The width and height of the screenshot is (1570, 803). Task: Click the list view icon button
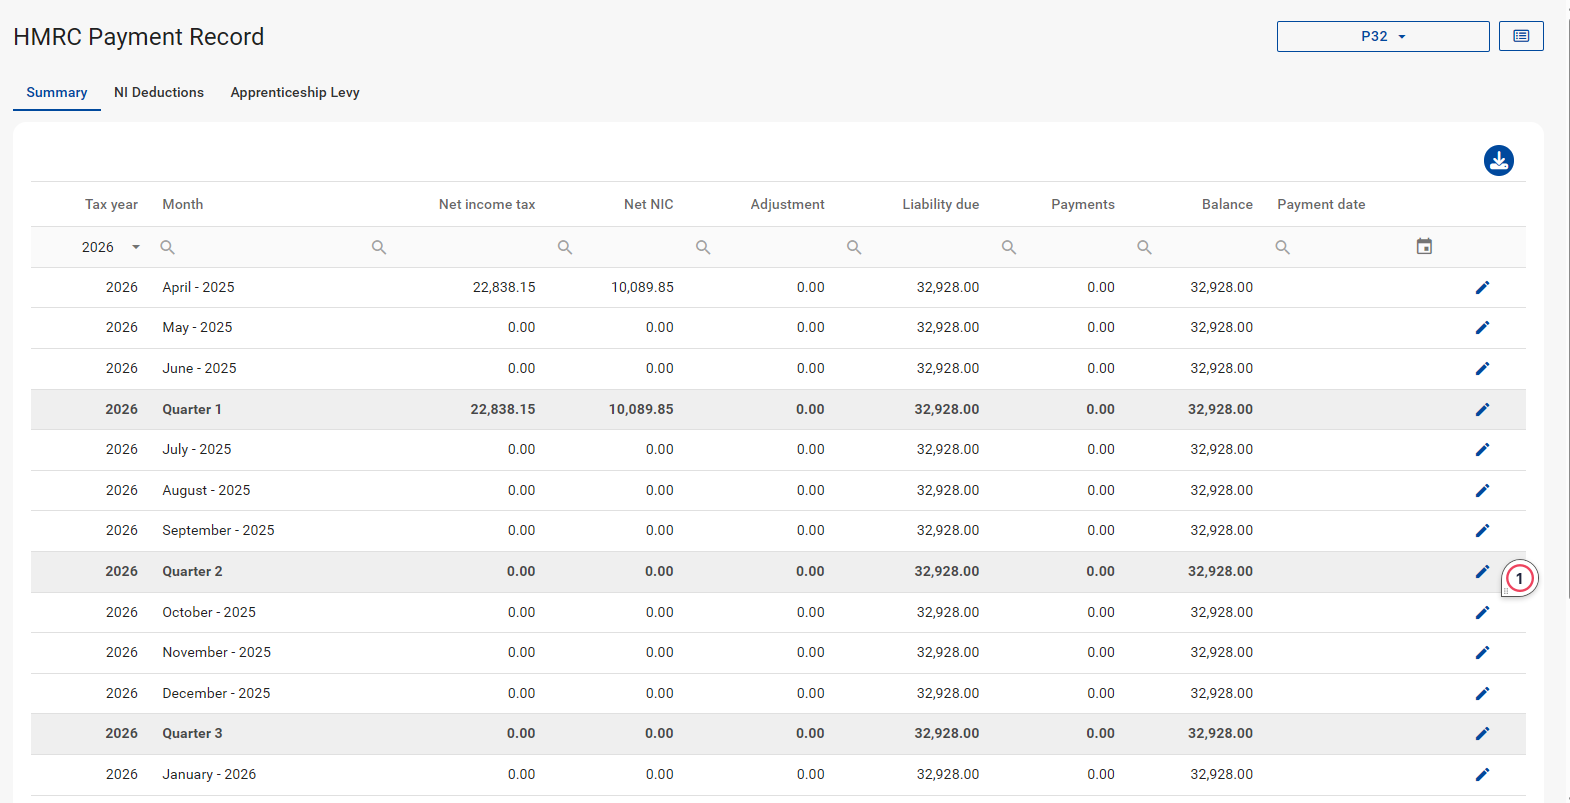pyautogui.click(x=1520, y=36)
